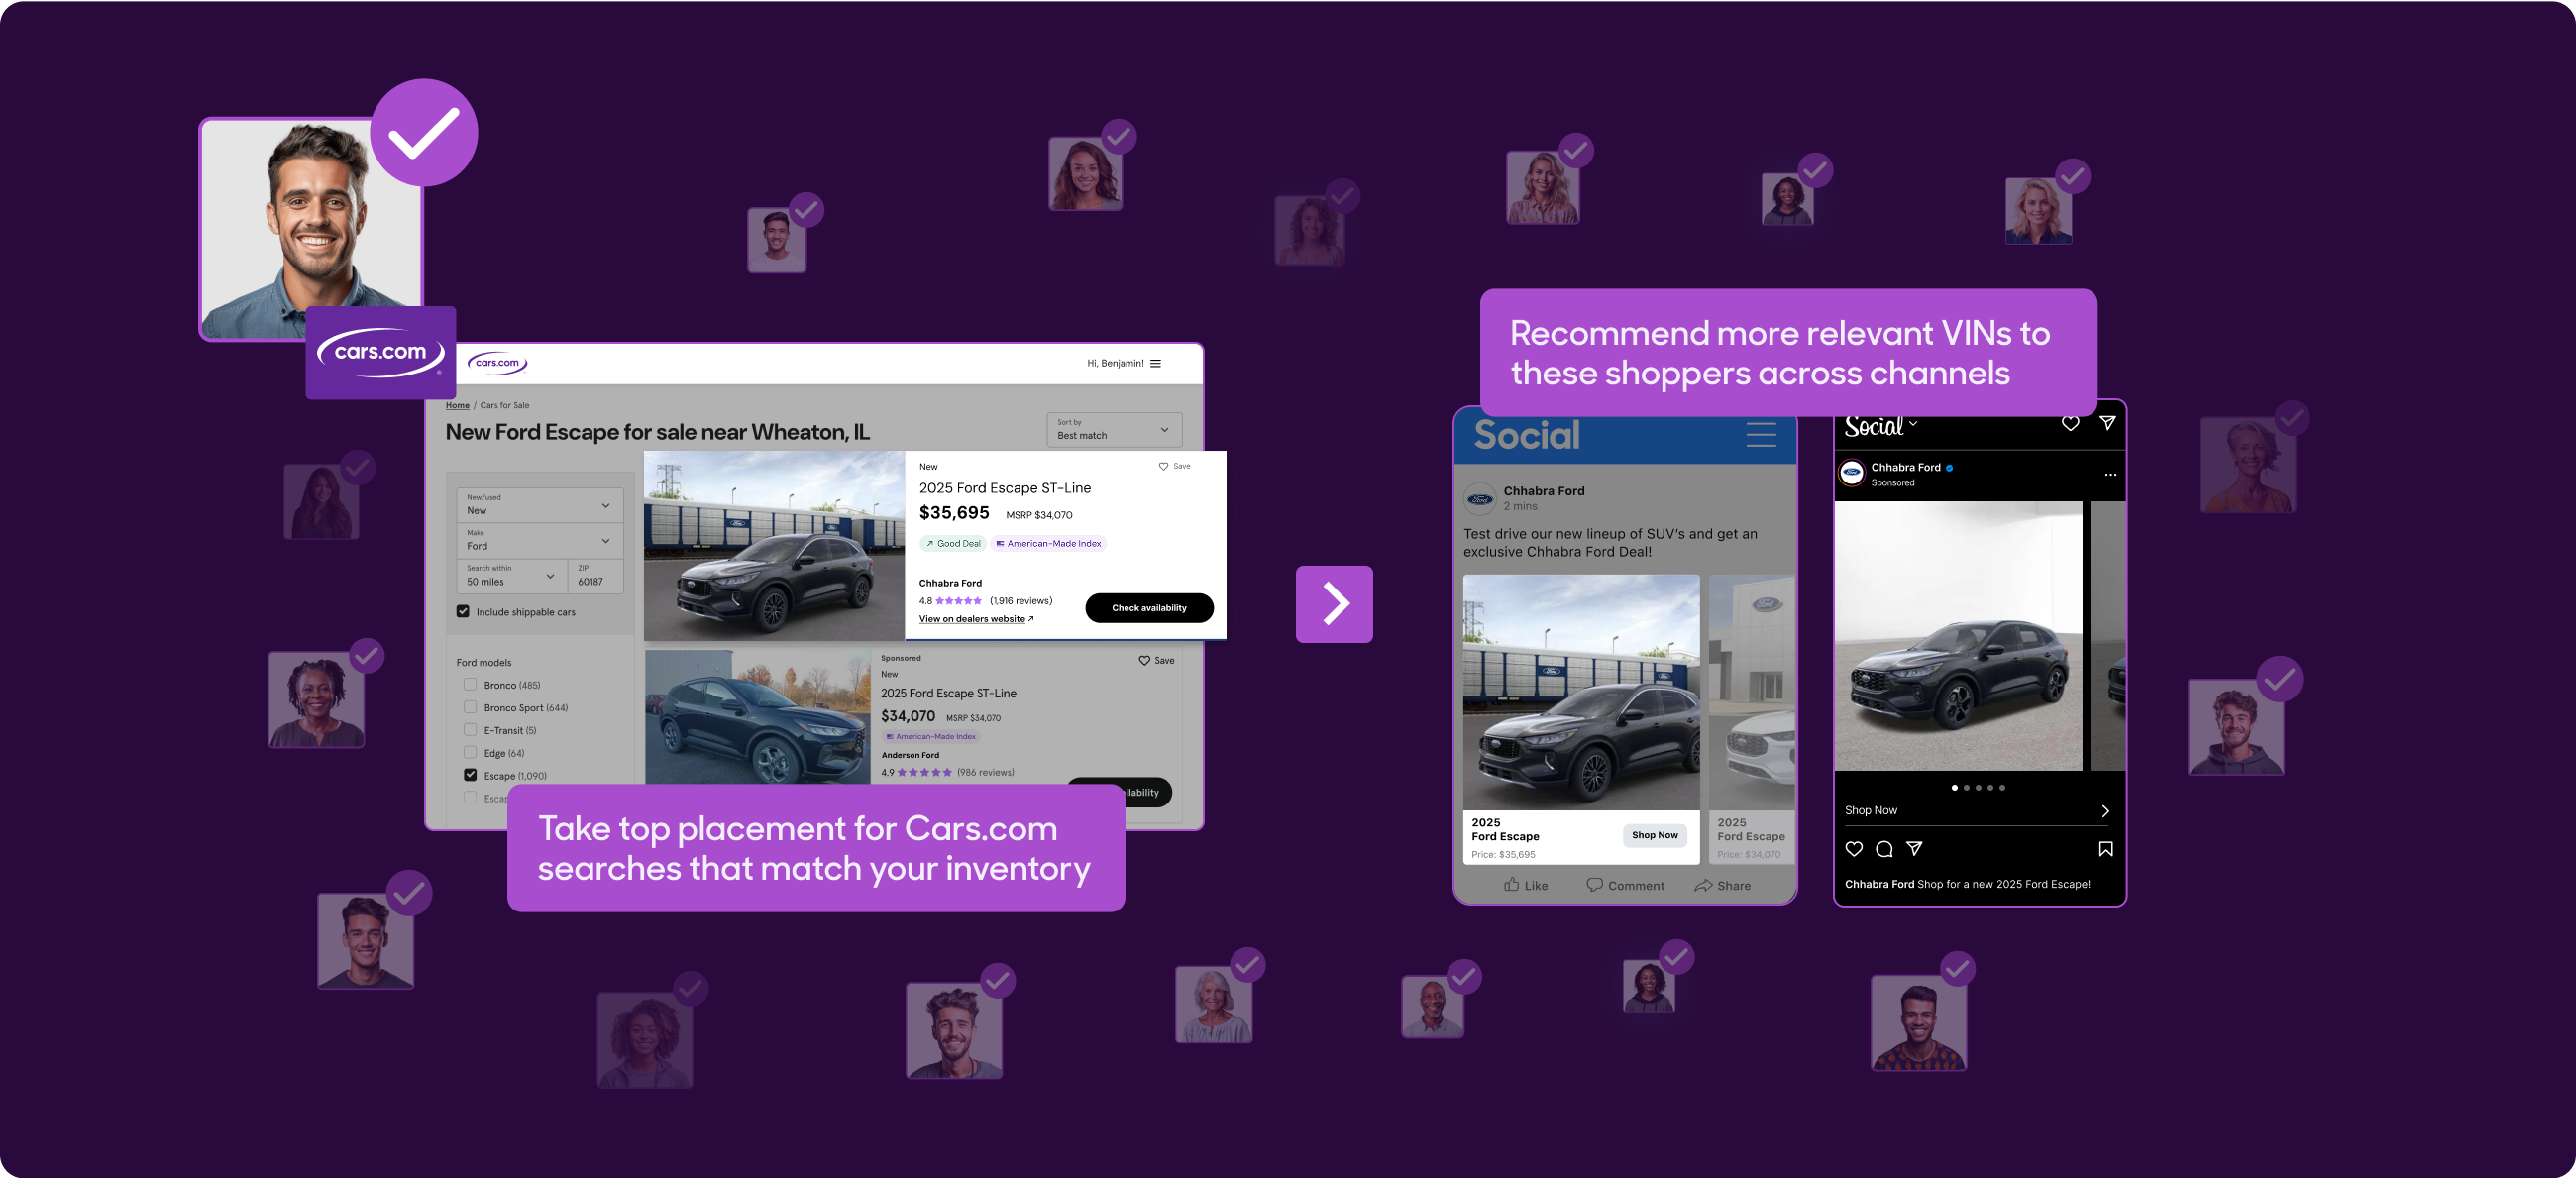The height and width of the screenshot is (1178, 2576).
Task: Open the Sort by Best match dropdown
Action: [1114, 429]
